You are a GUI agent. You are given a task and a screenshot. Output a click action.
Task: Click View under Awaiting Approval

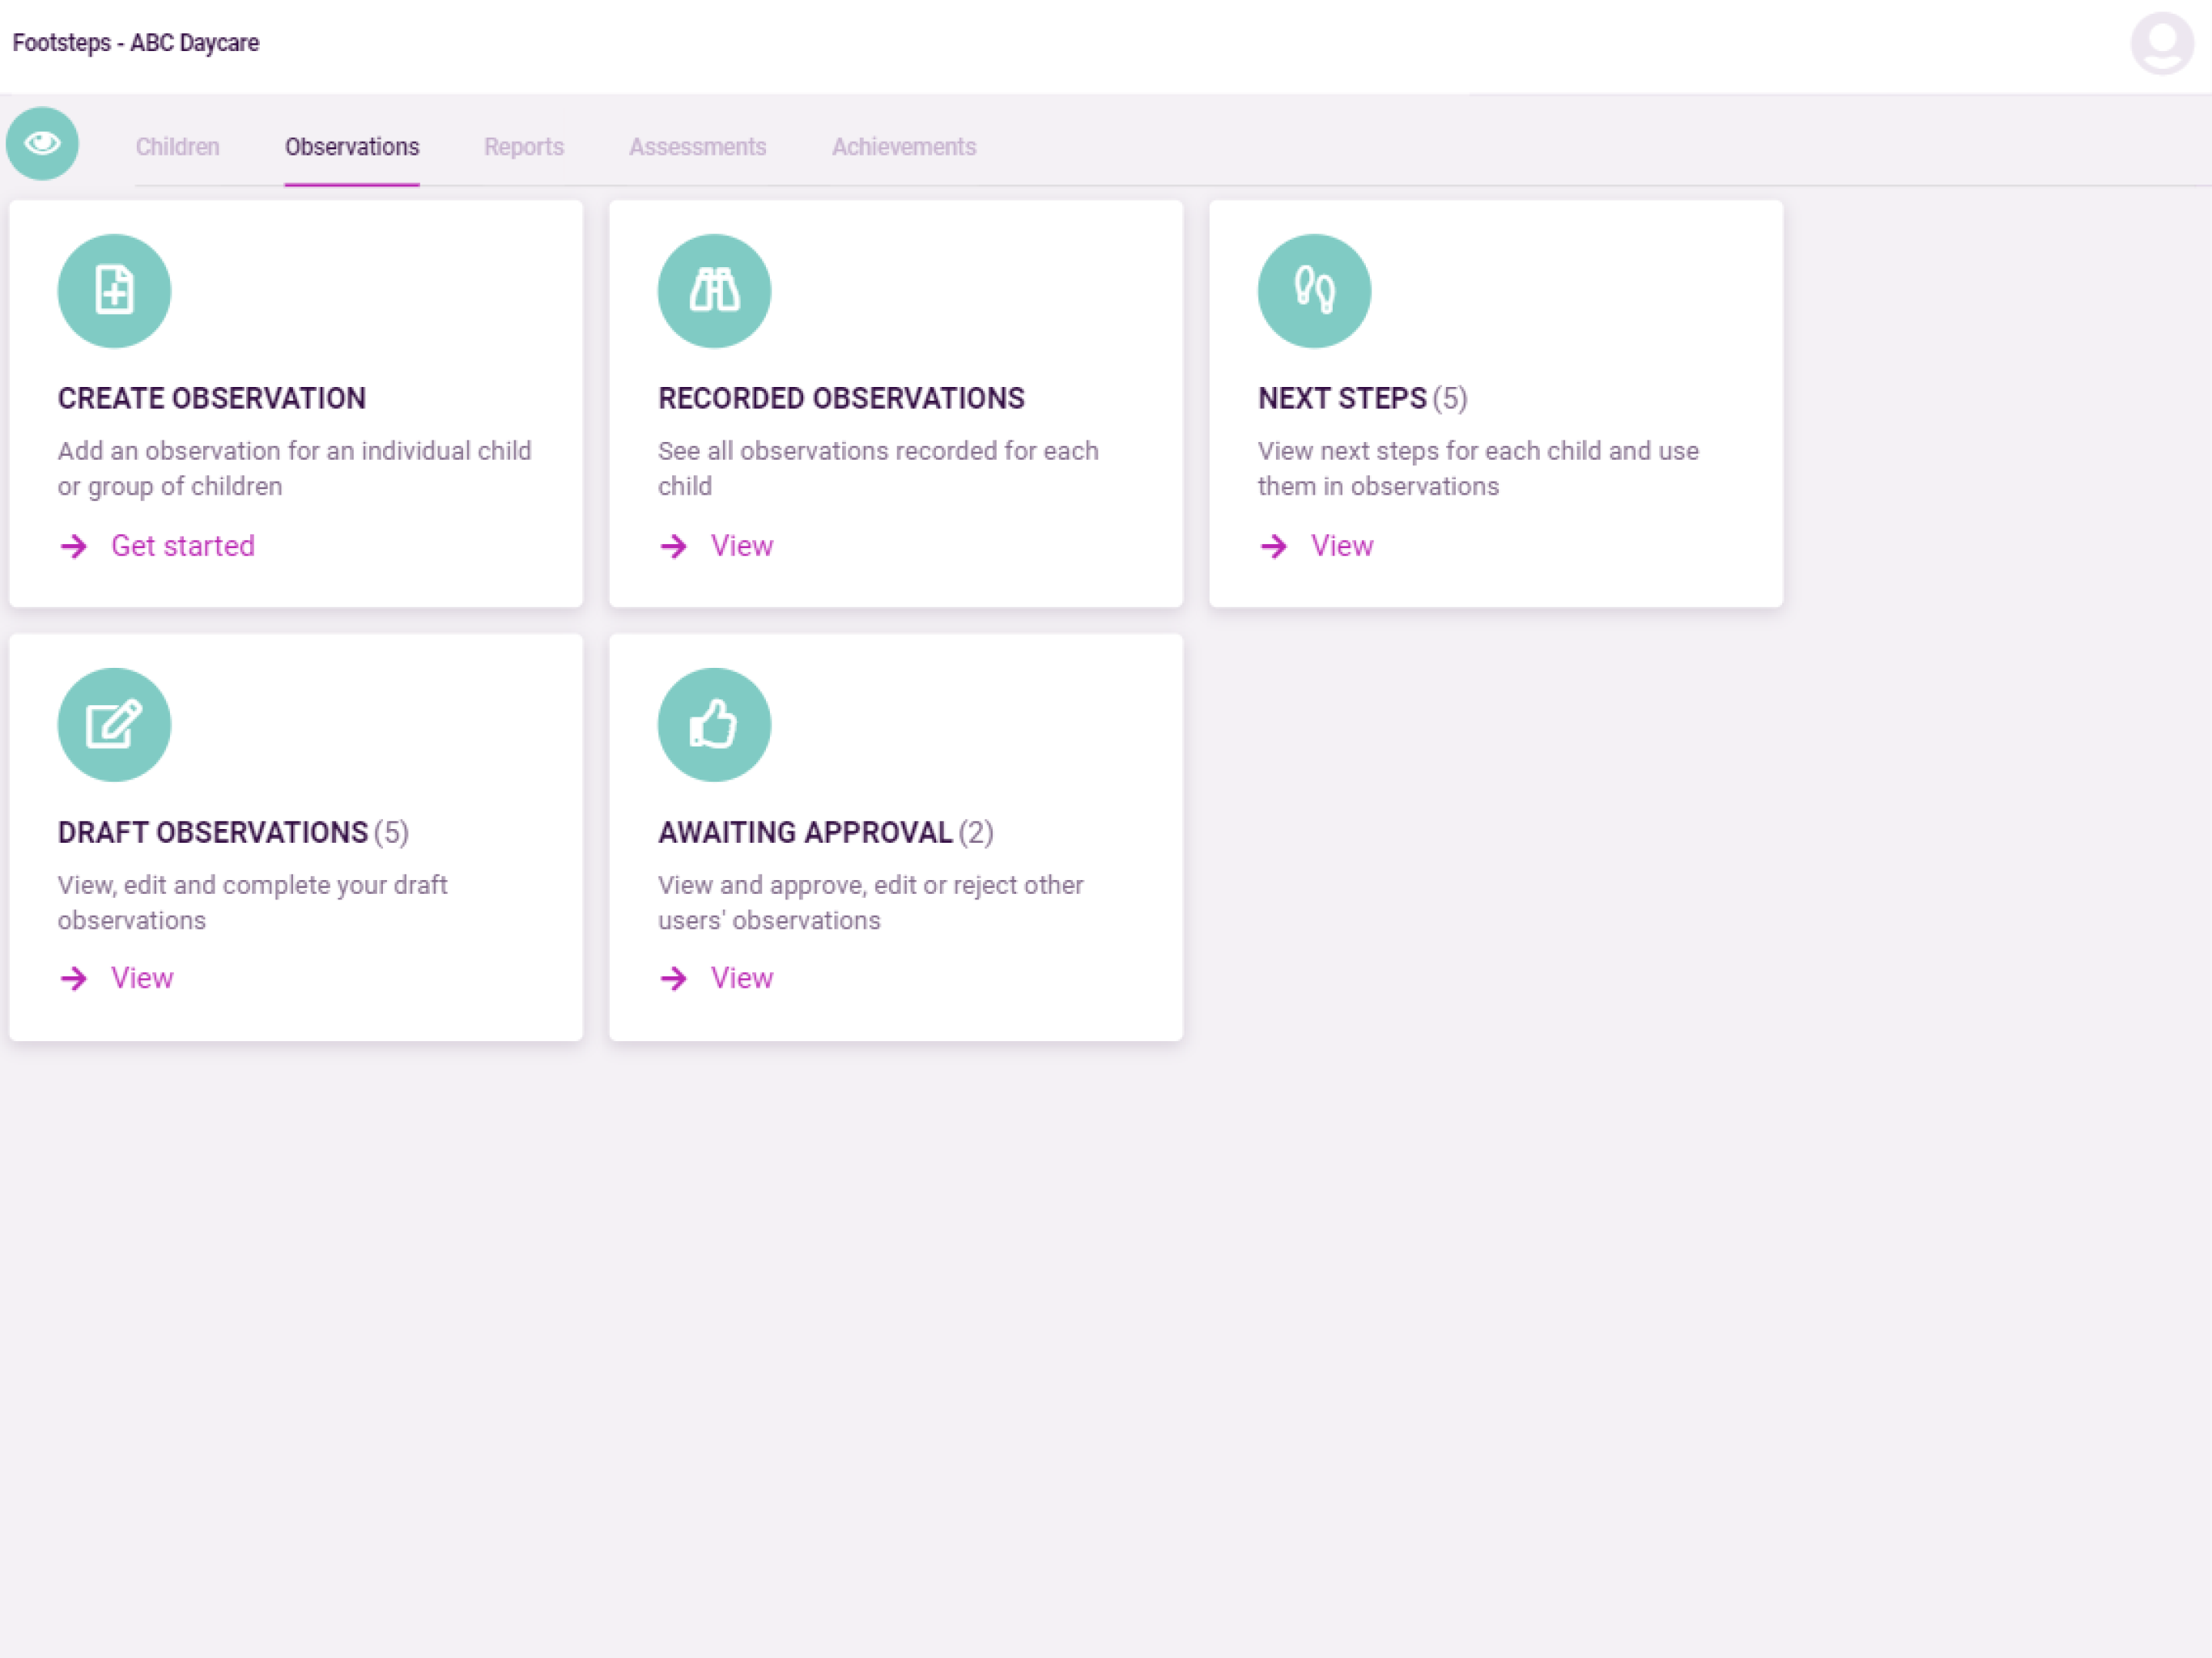tap(742, 978)
